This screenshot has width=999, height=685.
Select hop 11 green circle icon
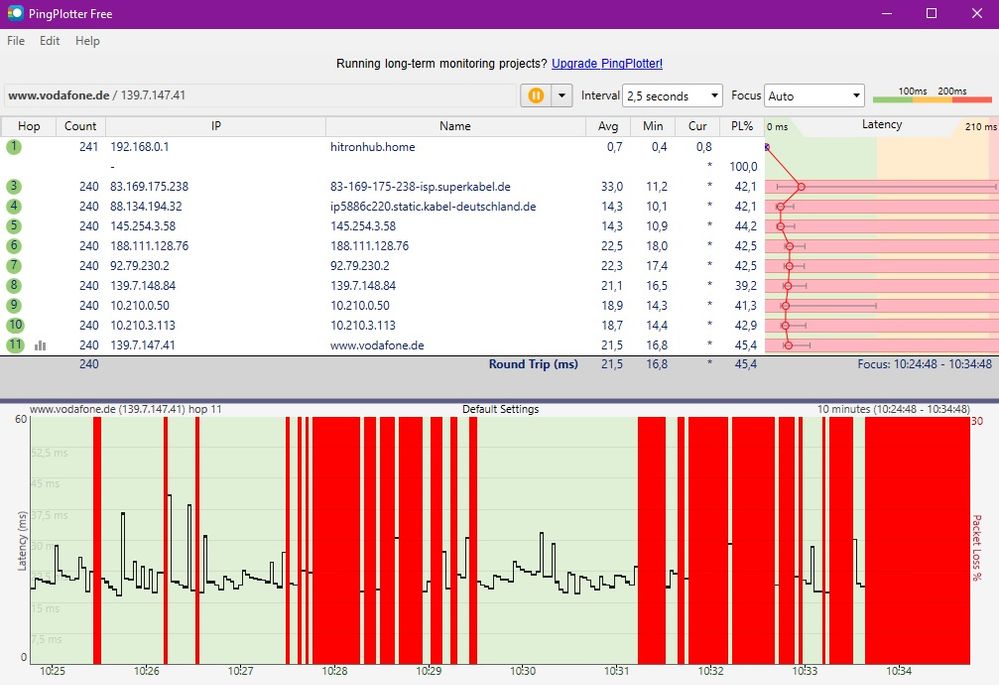click(x=15, y=345)
